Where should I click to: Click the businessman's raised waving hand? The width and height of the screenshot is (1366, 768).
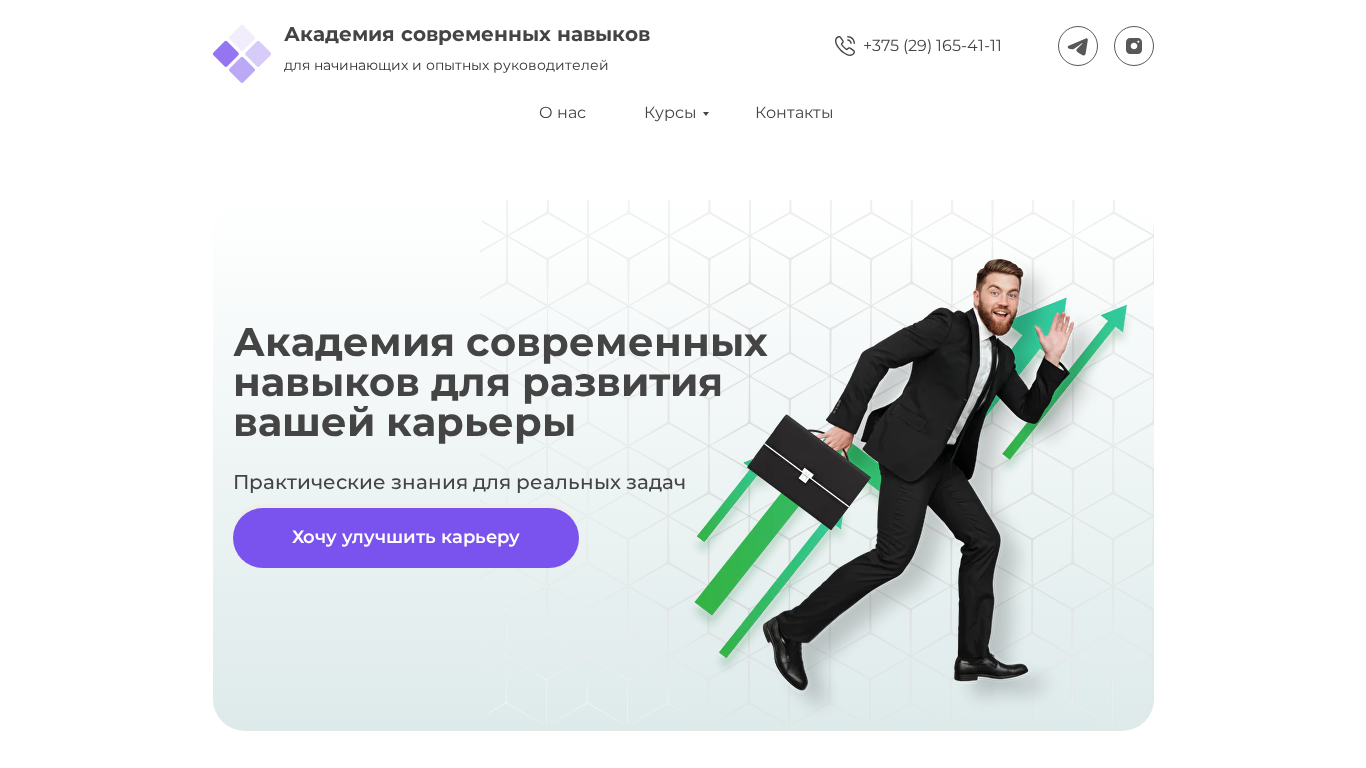pyautogui.click(x=1054, y=335)
